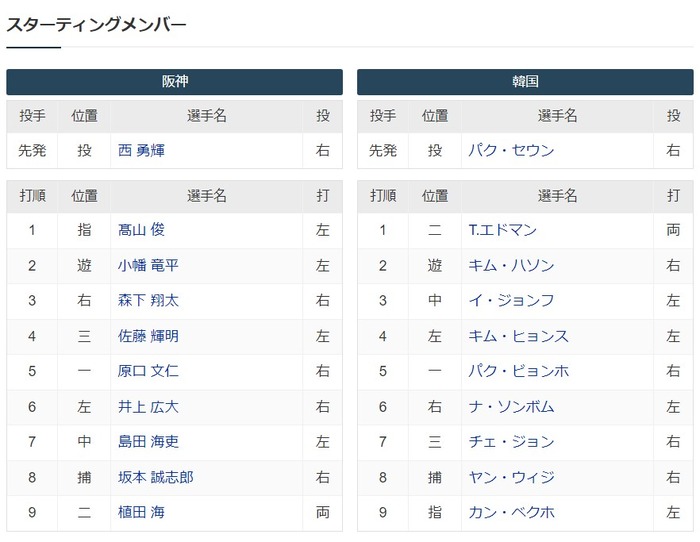Click 原口 文仁 player link

coord(148,371)
